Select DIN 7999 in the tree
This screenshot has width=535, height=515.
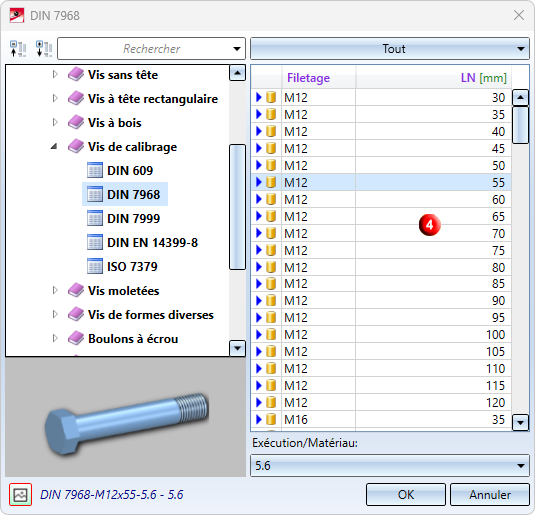pyautogui.click(x=133, y=218)
